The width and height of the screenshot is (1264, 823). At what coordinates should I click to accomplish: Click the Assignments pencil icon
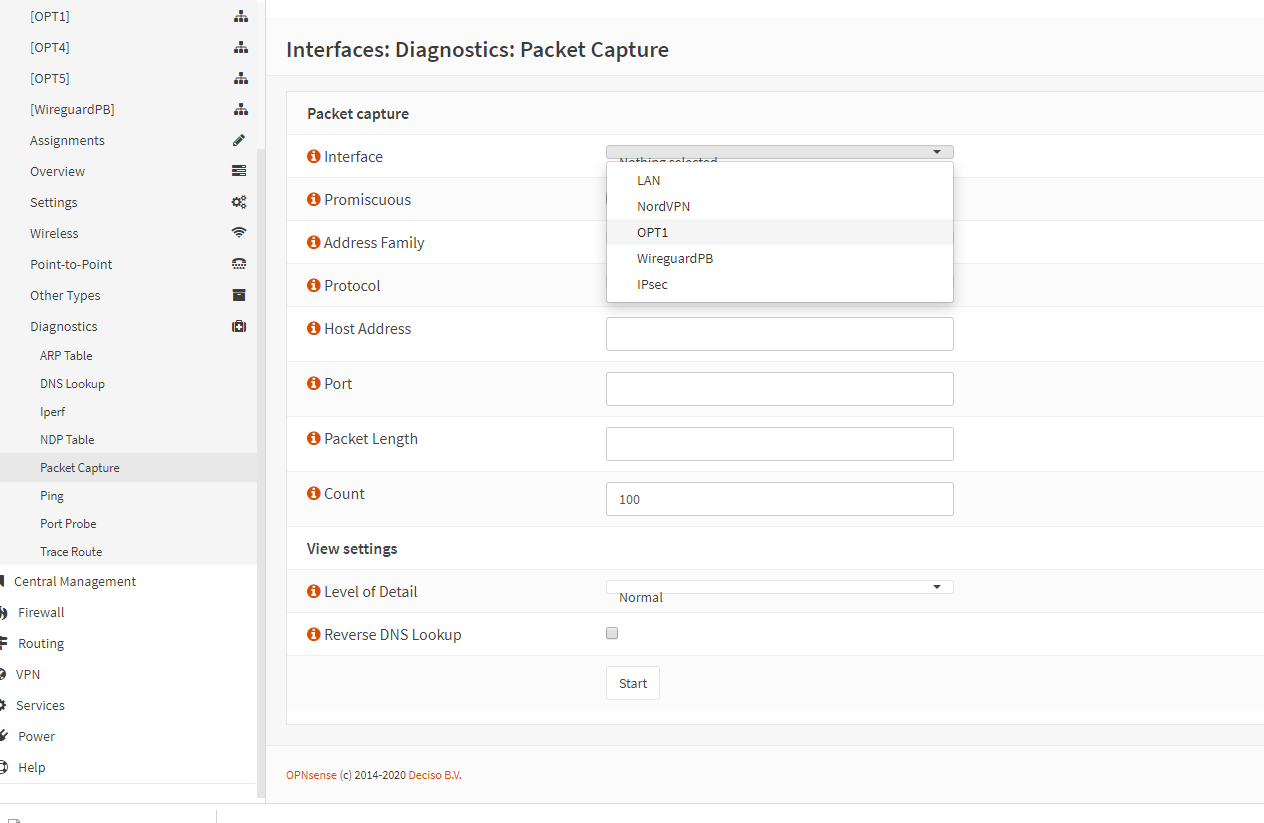click(x=239, y=140)
